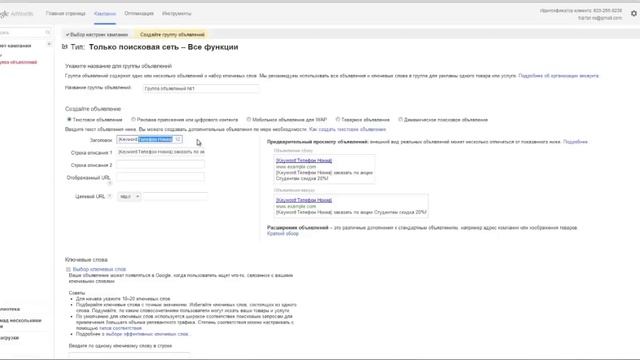The image size is (640, 360).
Task: Open 'Кампании' tab
Action: coord(105,13)
